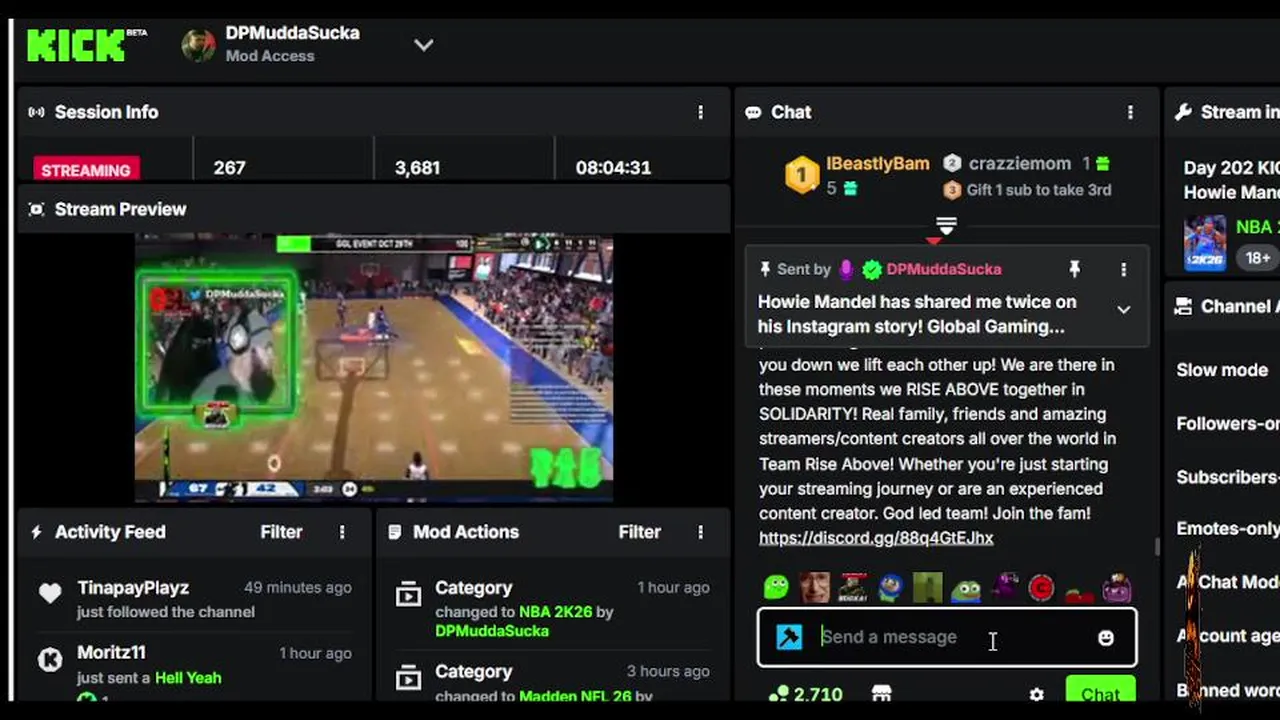Screen dimensions: 1280x720
Task: Click the Stream Preview capture icon
Action: pos(37,209)
